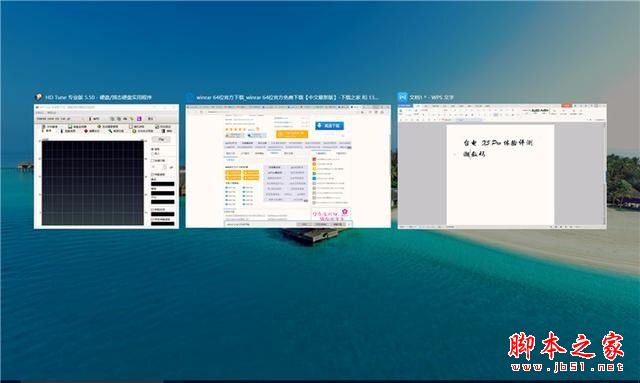This screenshot has height=383, width=640.
Task: Click the title '文档1 * - WPS 文字'
Action: [431, 97]
